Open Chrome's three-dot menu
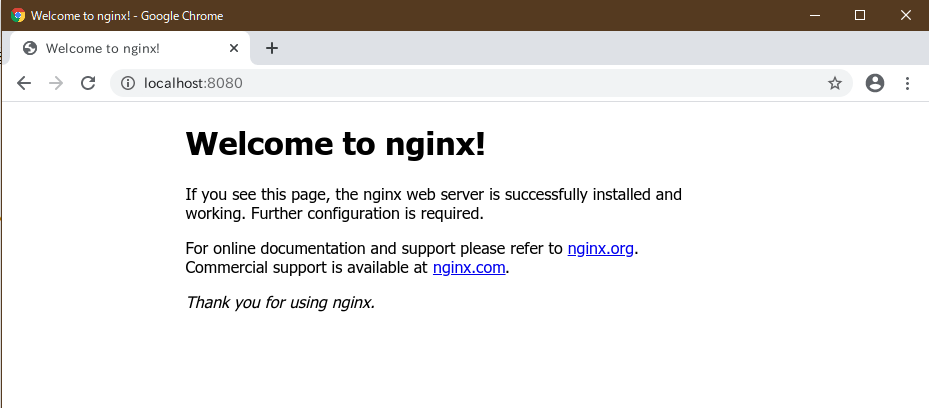 click(x=907, y=83)
